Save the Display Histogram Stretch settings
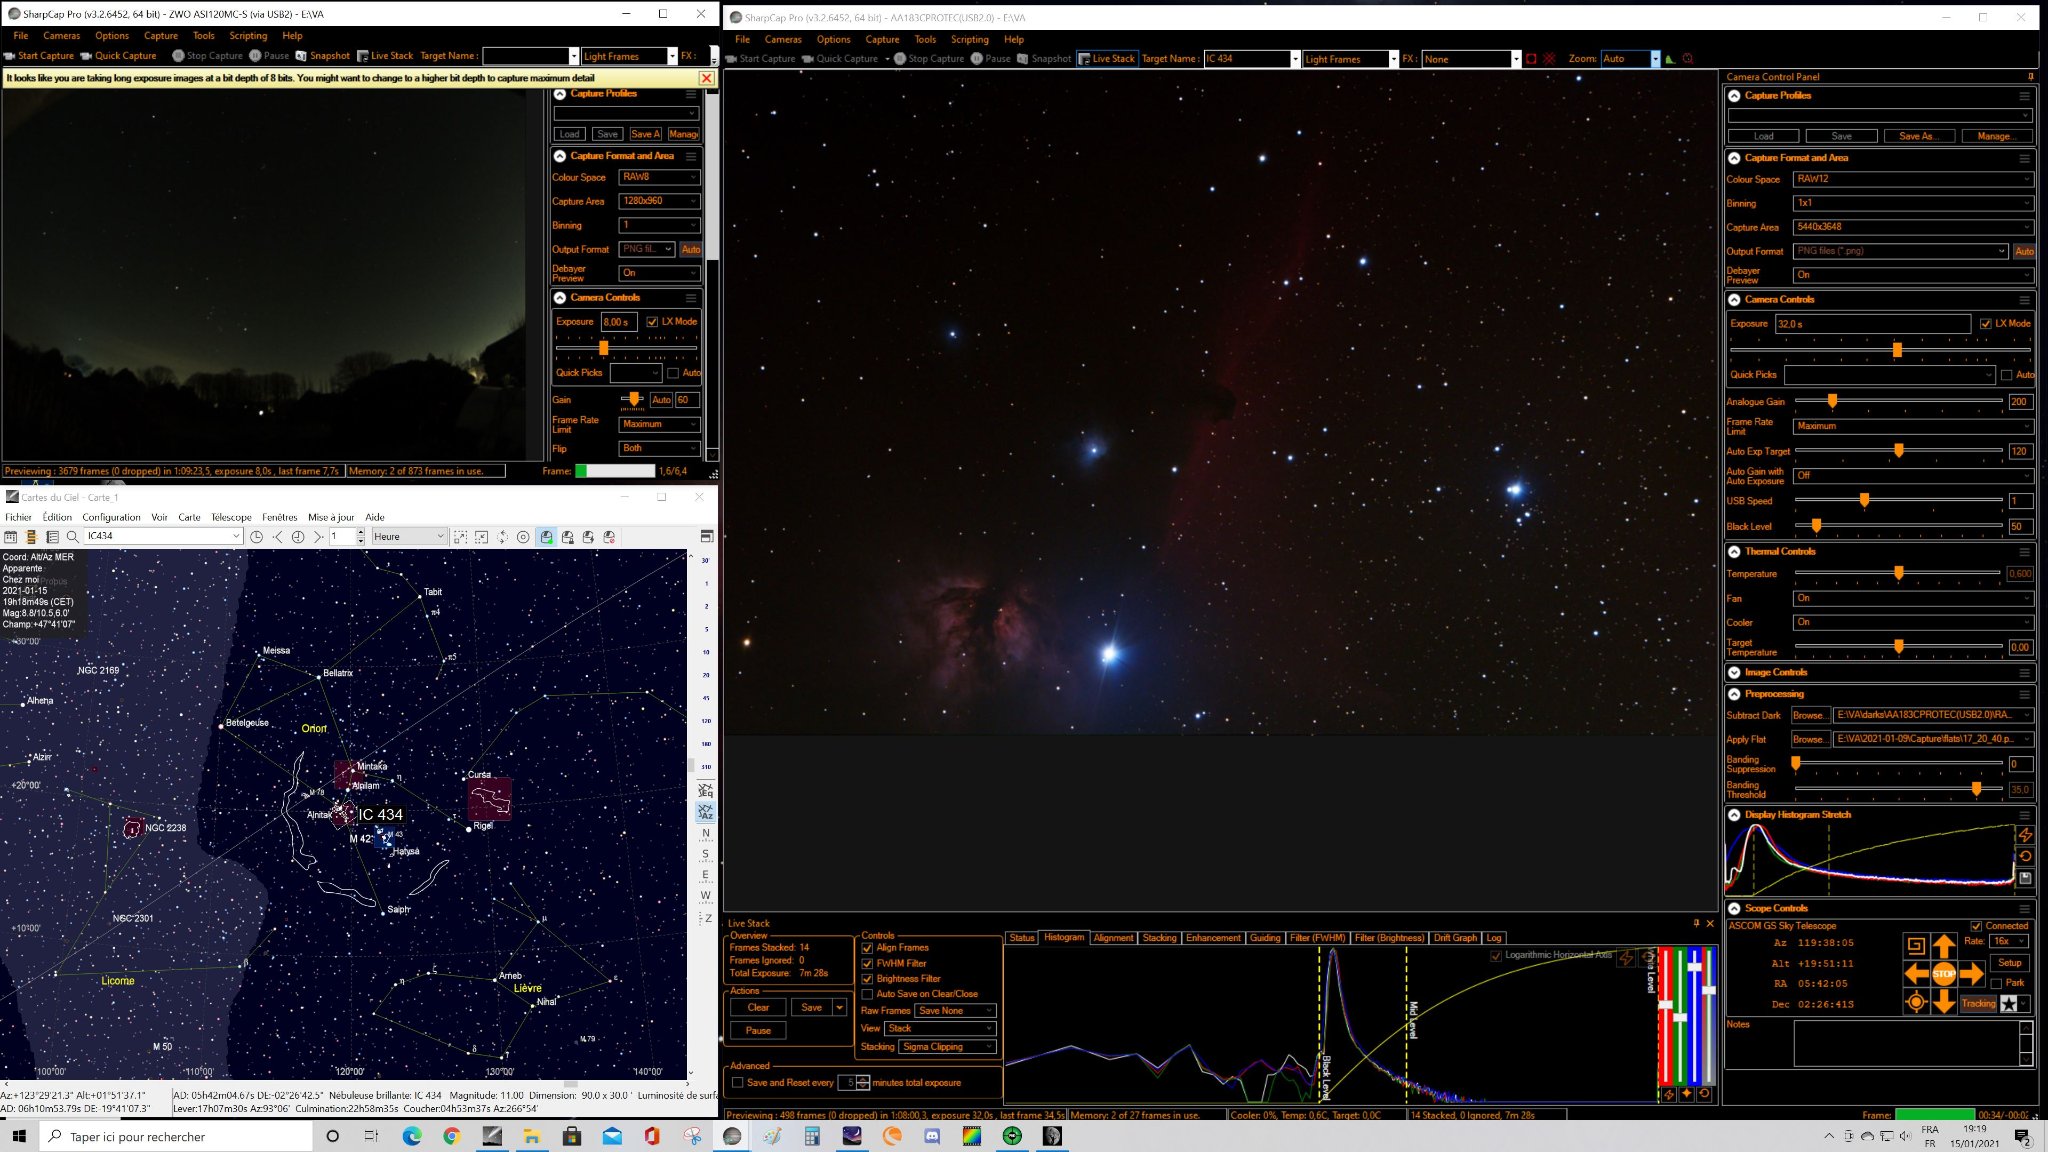Screen dimensions: 2048x1152 pos(2025,878)
